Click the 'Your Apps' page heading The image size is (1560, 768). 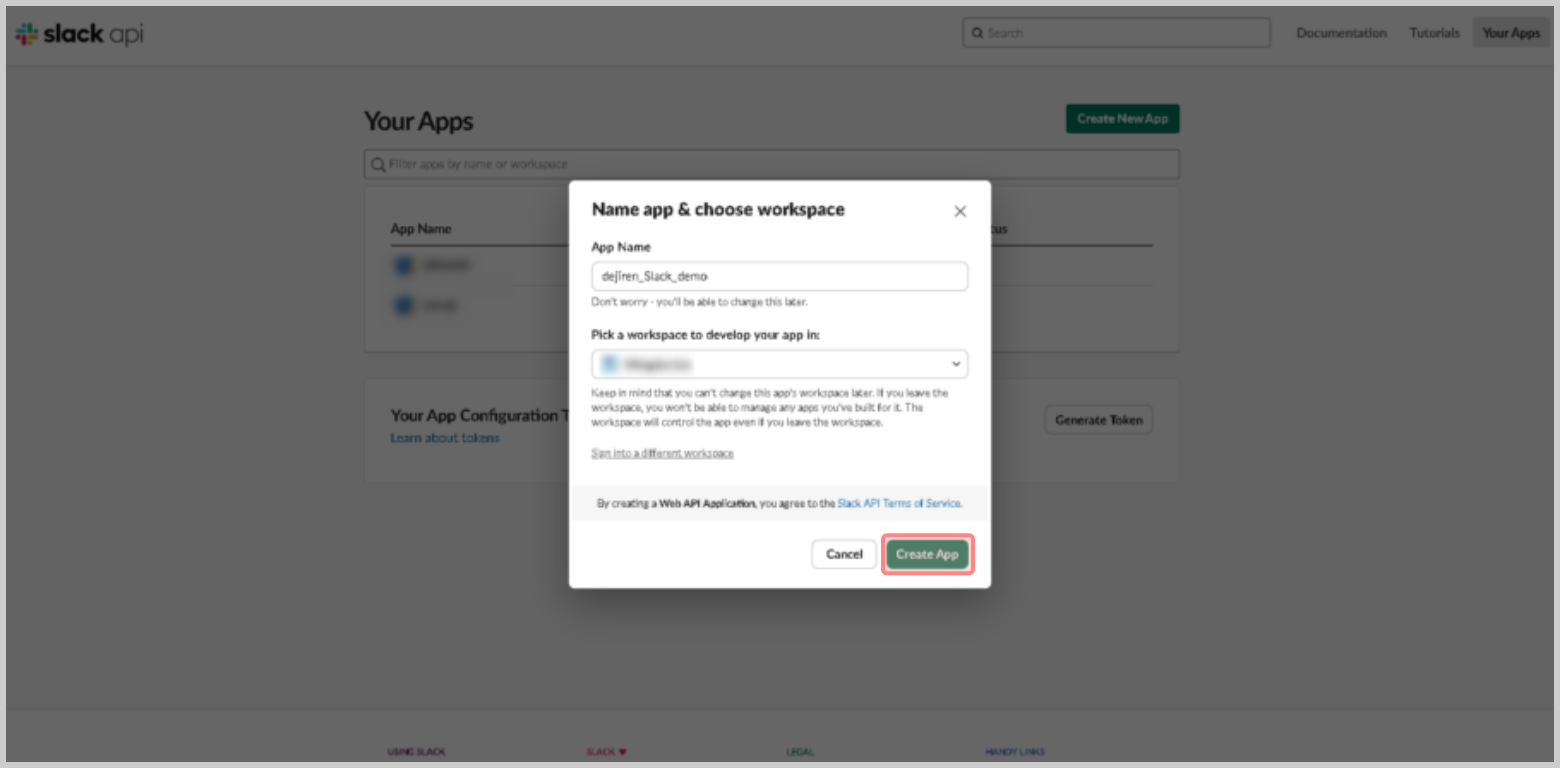point(418,121)
